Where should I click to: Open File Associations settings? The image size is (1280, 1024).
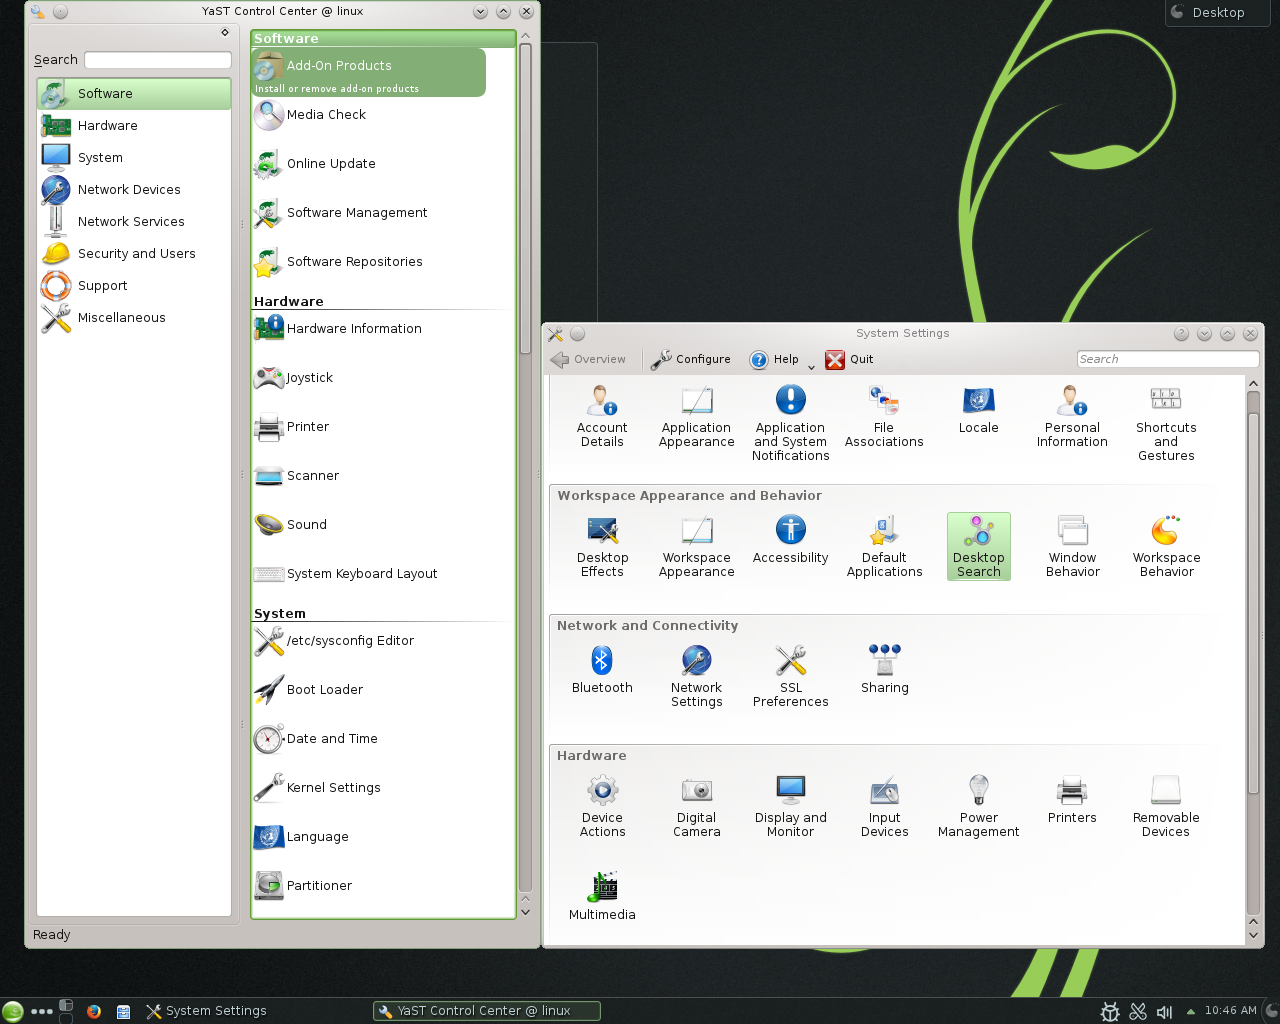[x=884, y=417]
